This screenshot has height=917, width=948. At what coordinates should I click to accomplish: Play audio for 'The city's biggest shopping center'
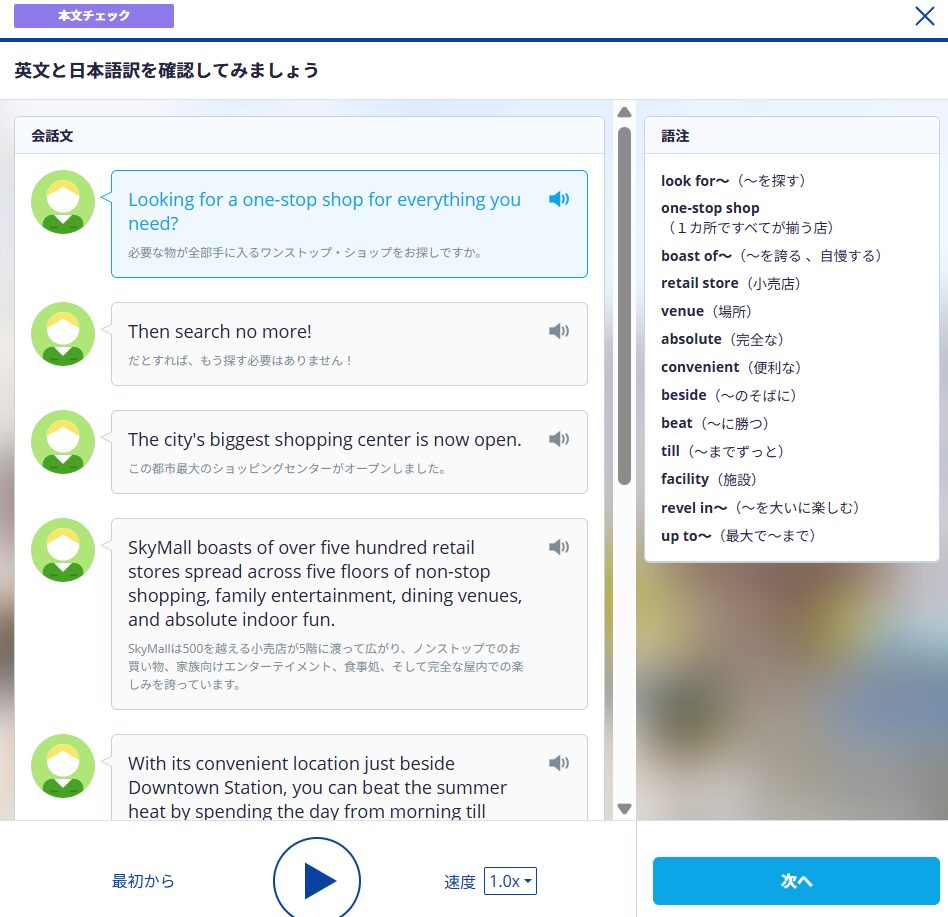coord(558,439)
